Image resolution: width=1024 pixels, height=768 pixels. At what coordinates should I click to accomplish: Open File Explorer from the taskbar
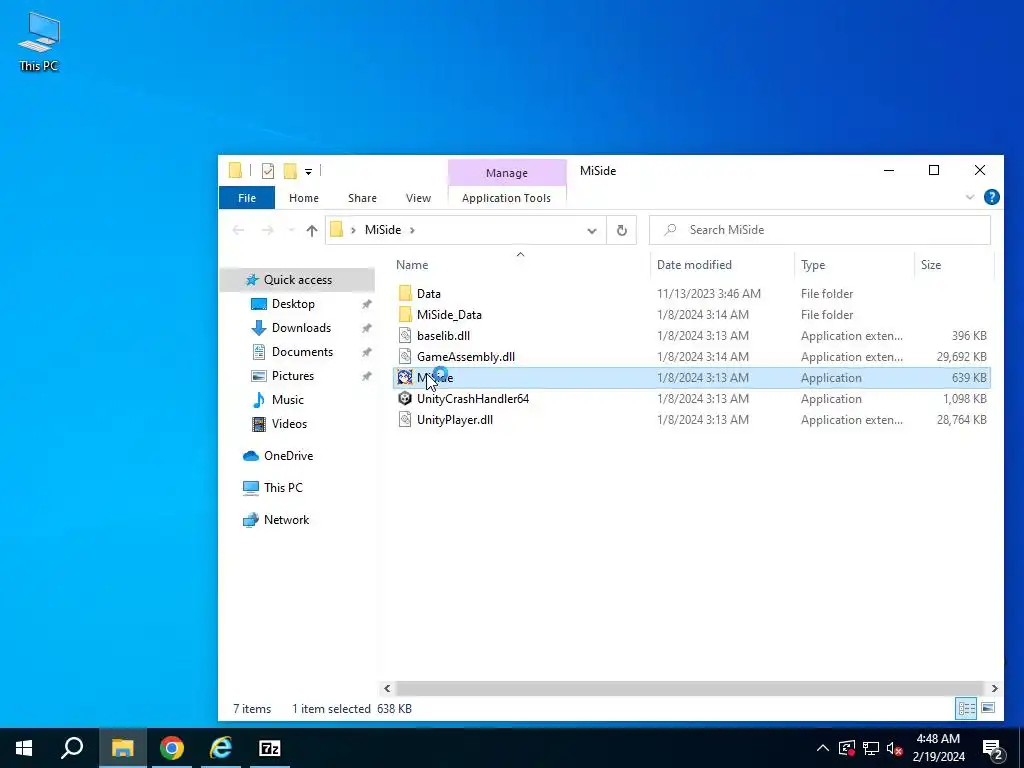tap(122, 748)
